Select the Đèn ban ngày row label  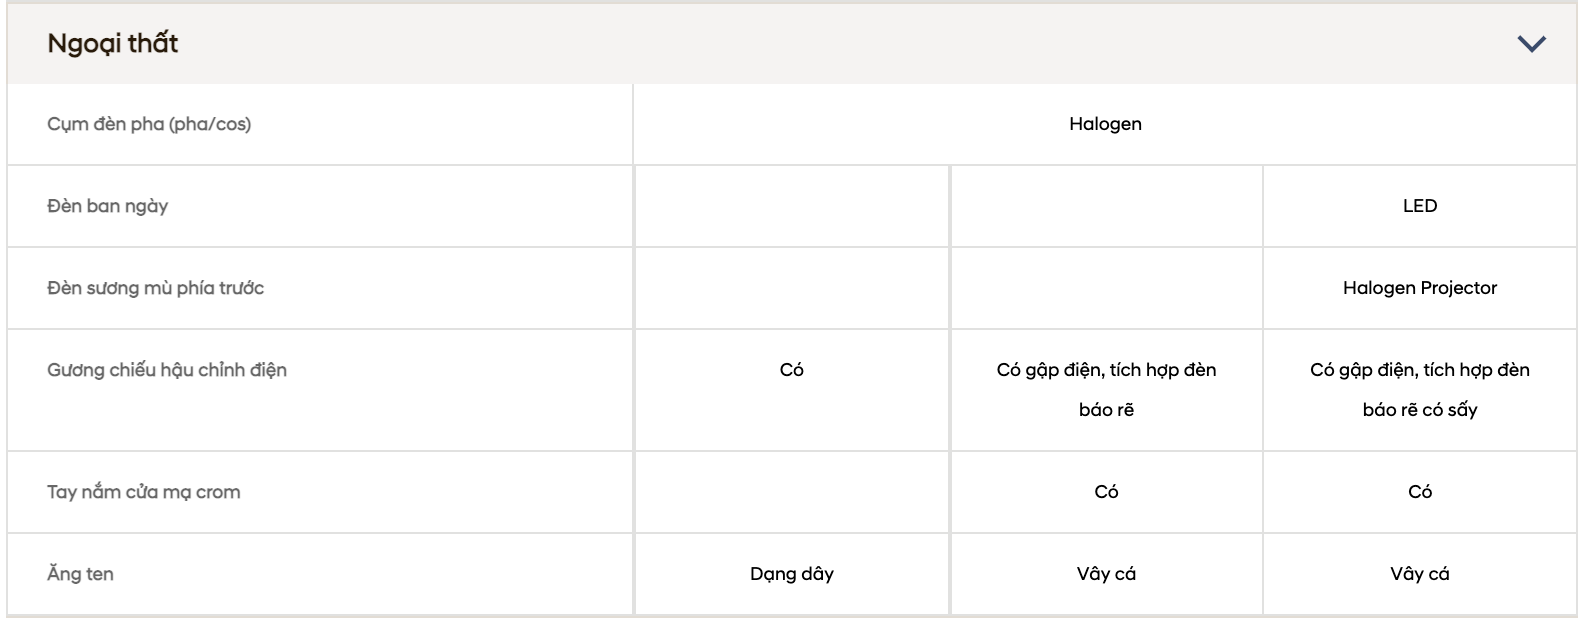pos(108,206)
